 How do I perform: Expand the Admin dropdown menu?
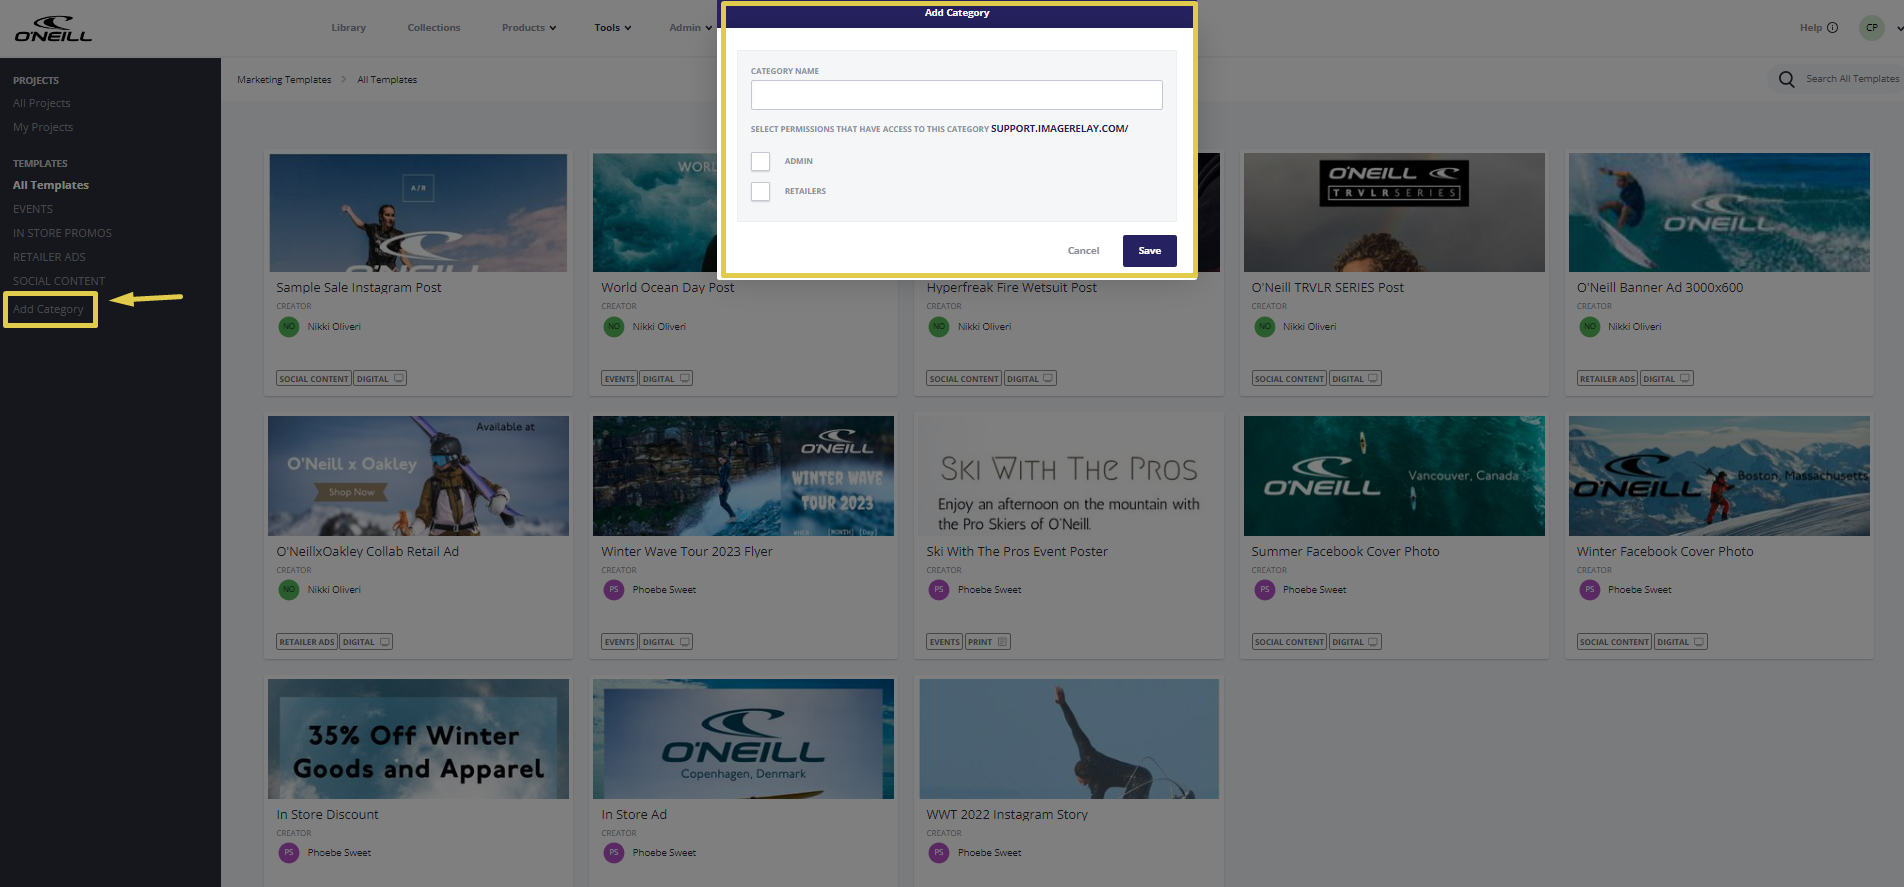tap(690, 28)
